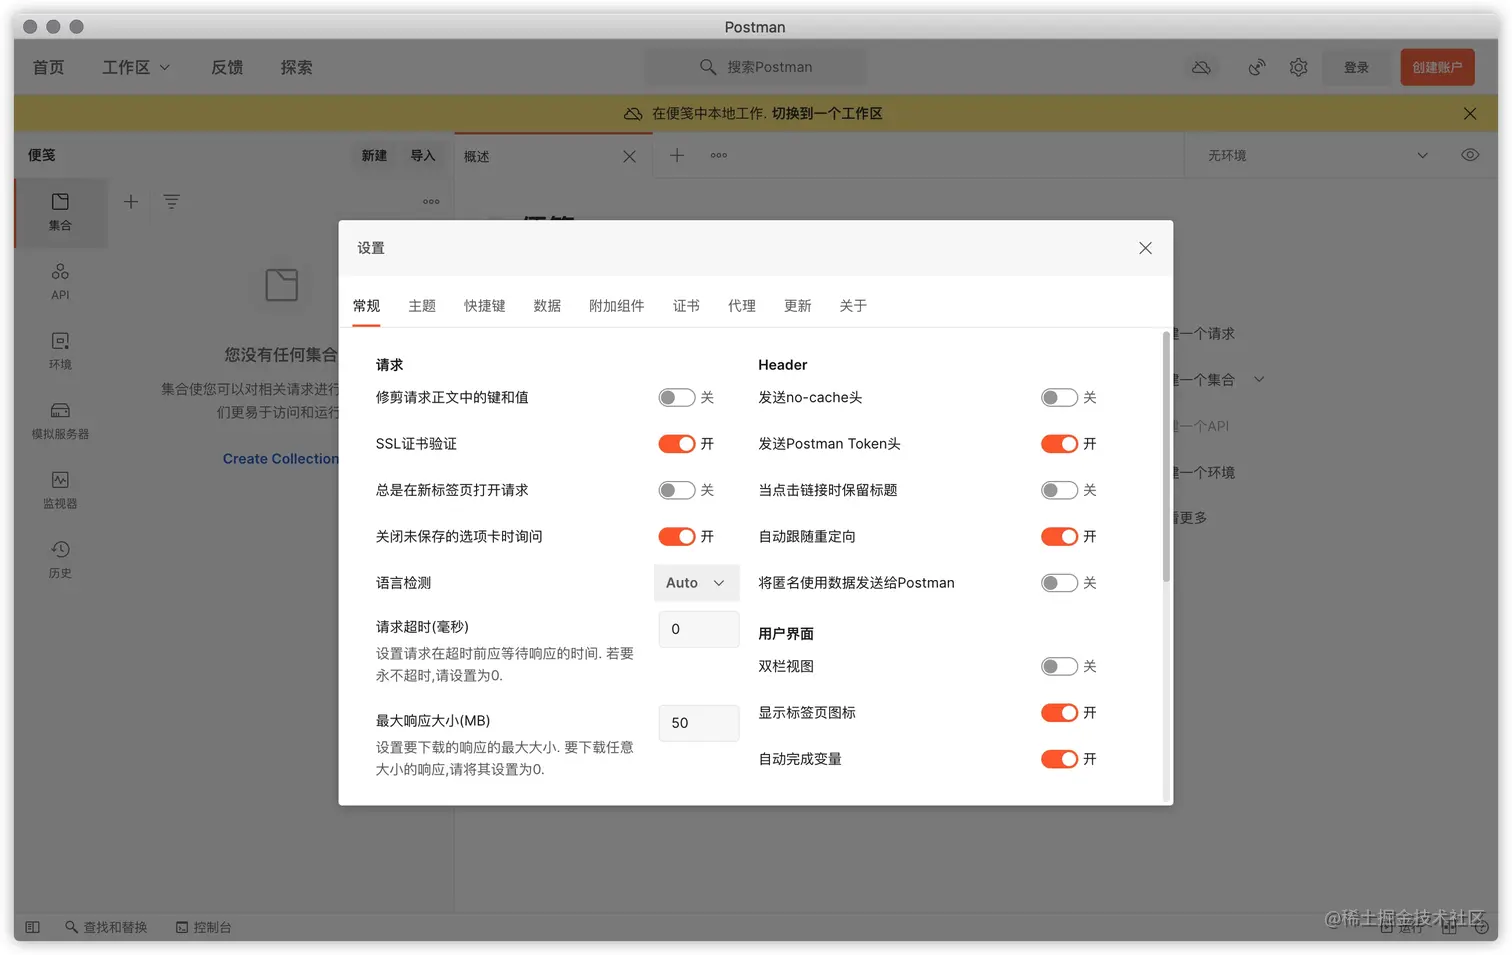The height and width of the screenshot is (955, 1512).
Task: Open the 控制台 console from the status bar
Action: pyautogui.click(x=204, y=926)
